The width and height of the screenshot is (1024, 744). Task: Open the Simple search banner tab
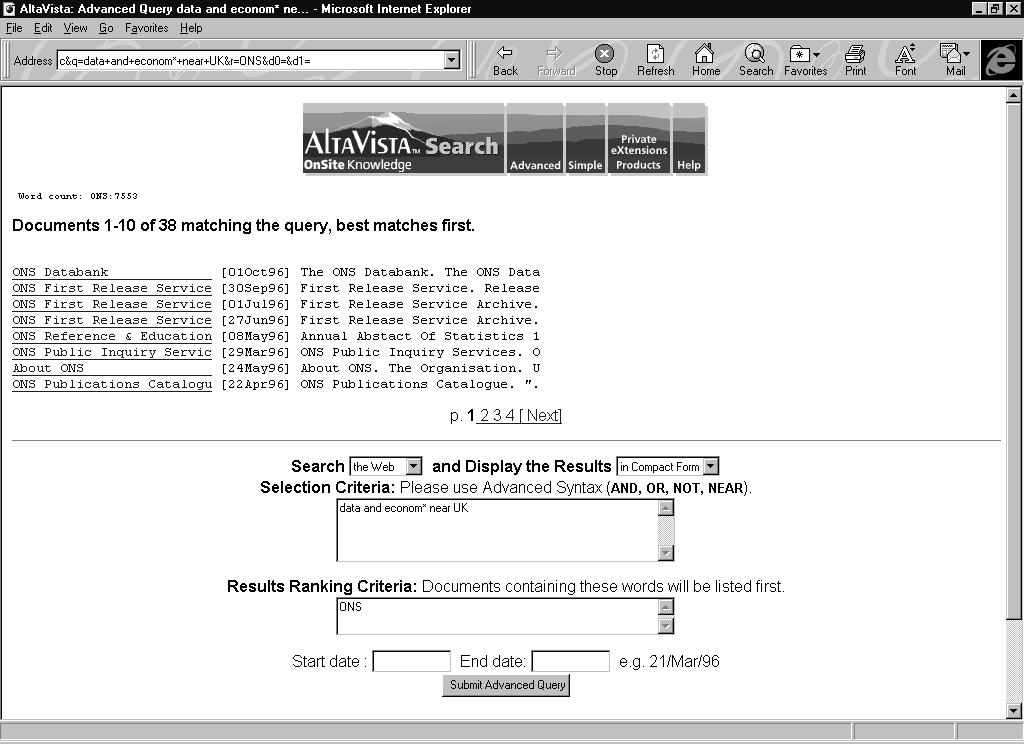tap(585, 138)
